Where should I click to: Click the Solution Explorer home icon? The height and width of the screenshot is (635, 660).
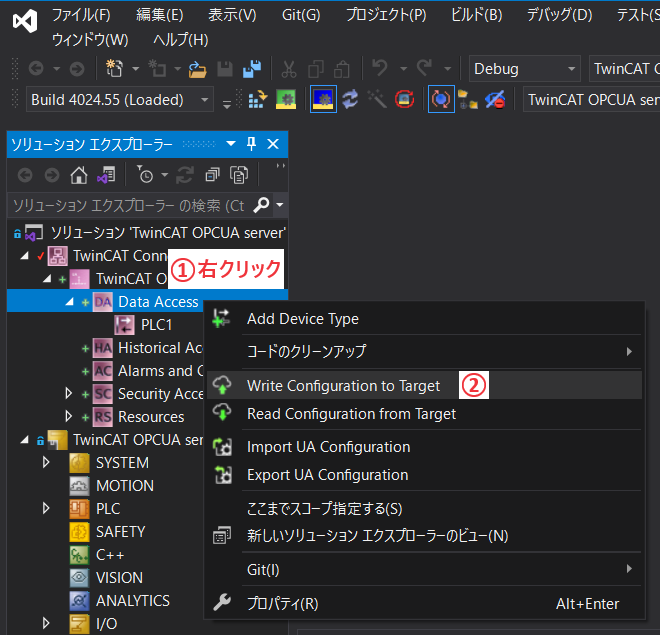coord(79,175)
